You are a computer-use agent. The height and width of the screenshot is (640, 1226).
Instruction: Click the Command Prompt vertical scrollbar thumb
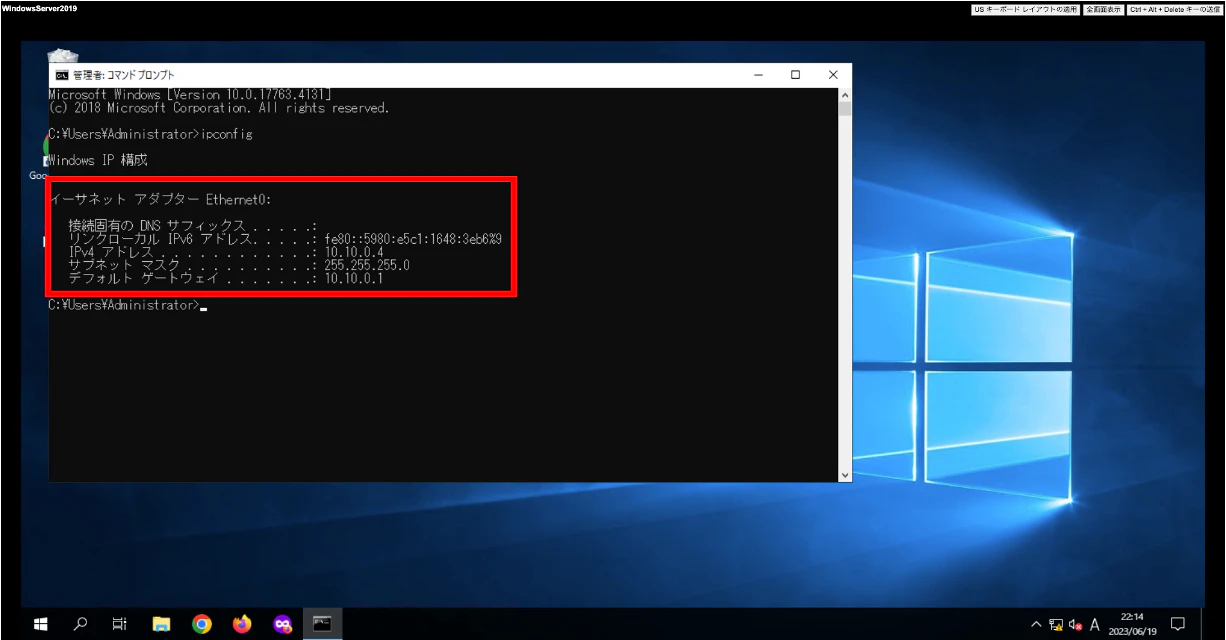tap(845, 110)
